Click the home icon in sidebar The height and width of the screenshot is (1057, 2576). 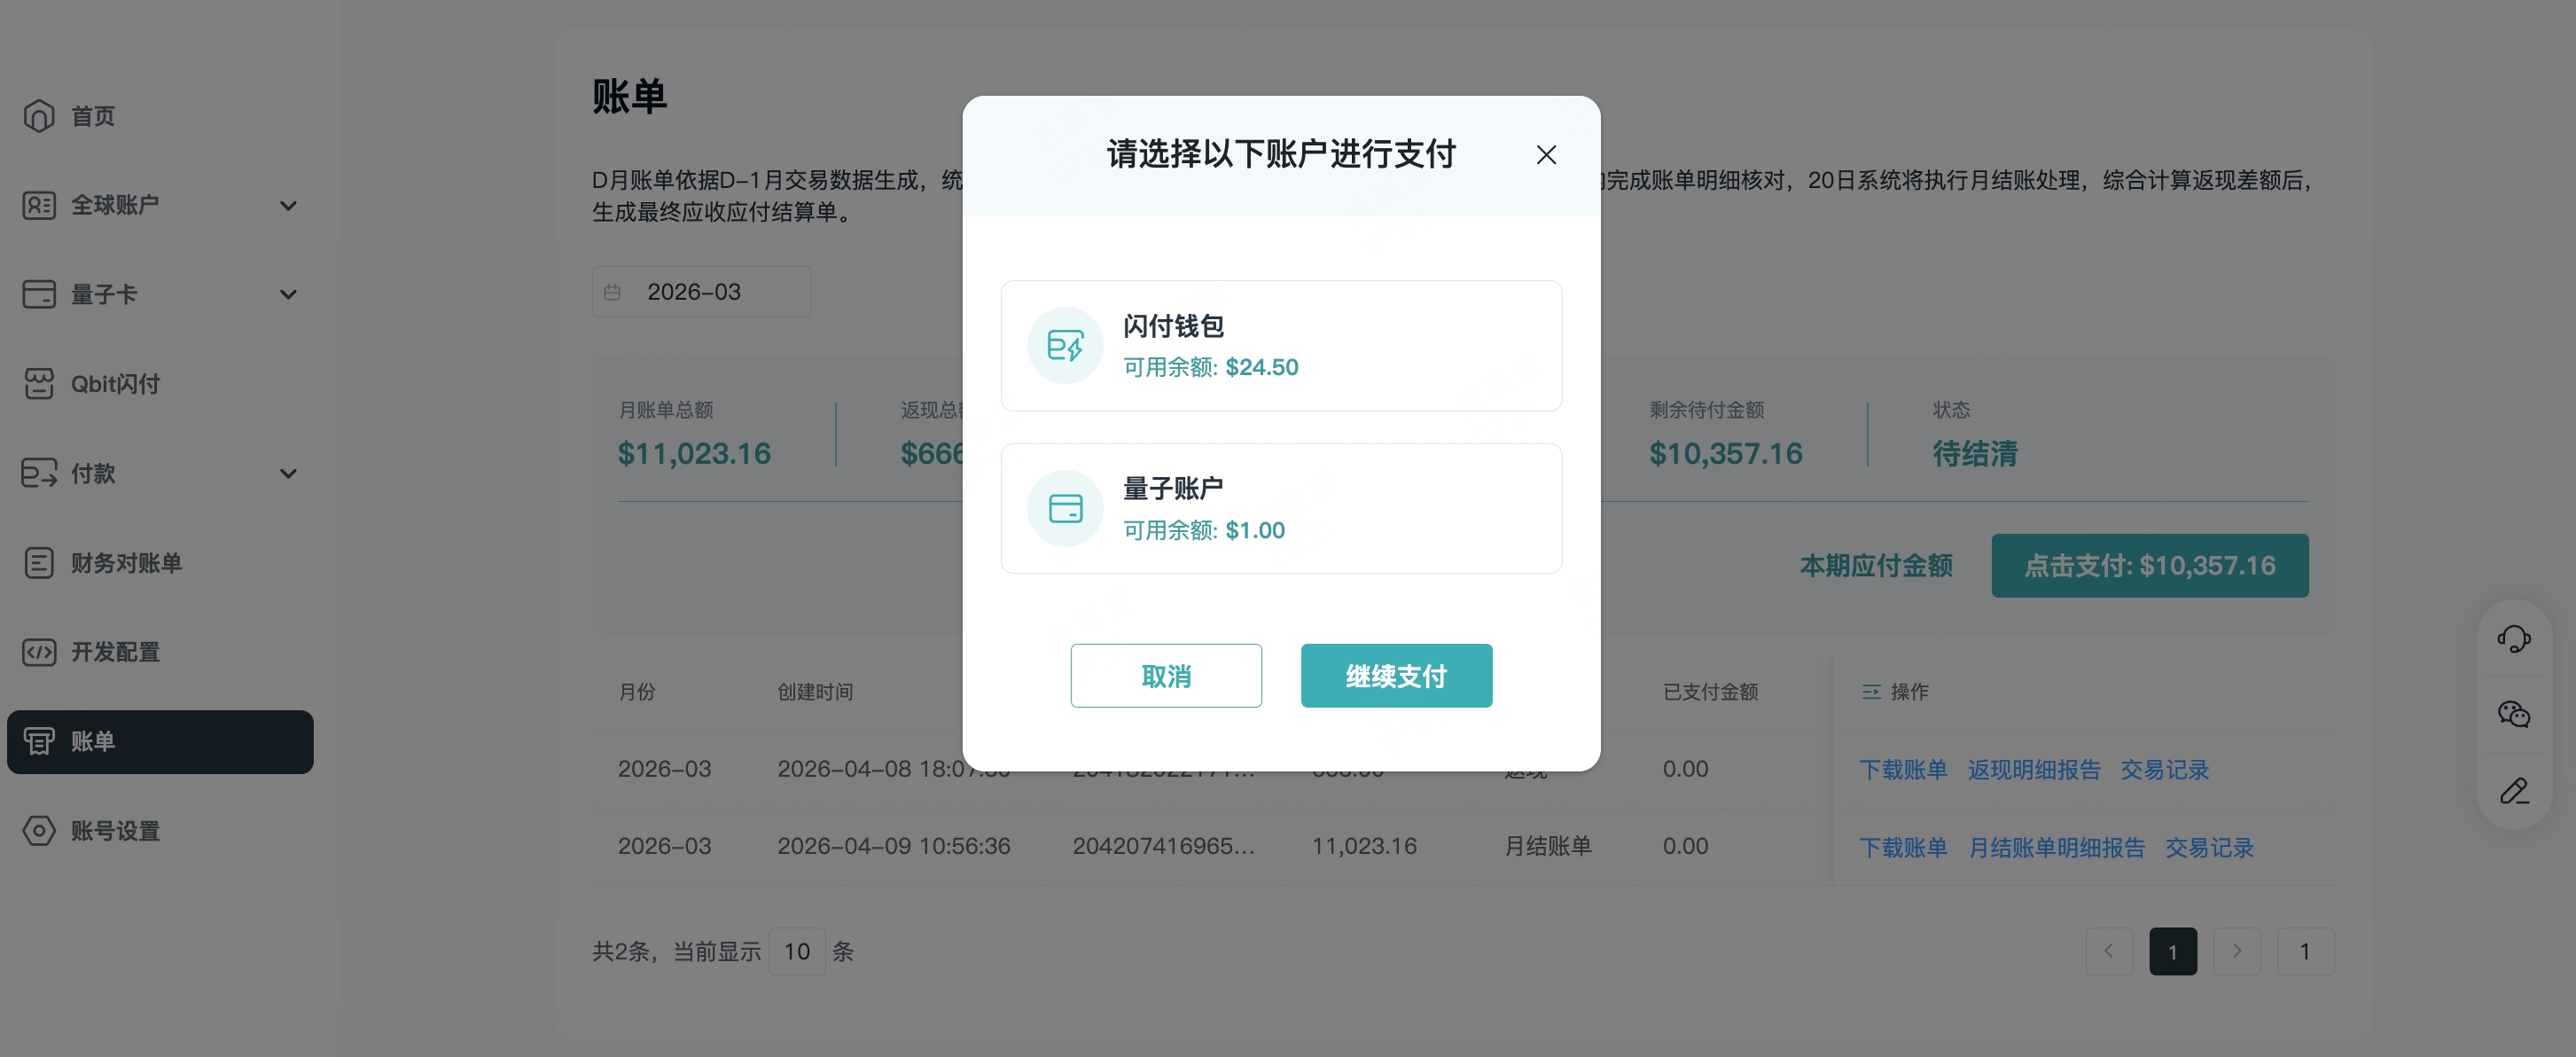pyautogui.click(x=39, y=116)
